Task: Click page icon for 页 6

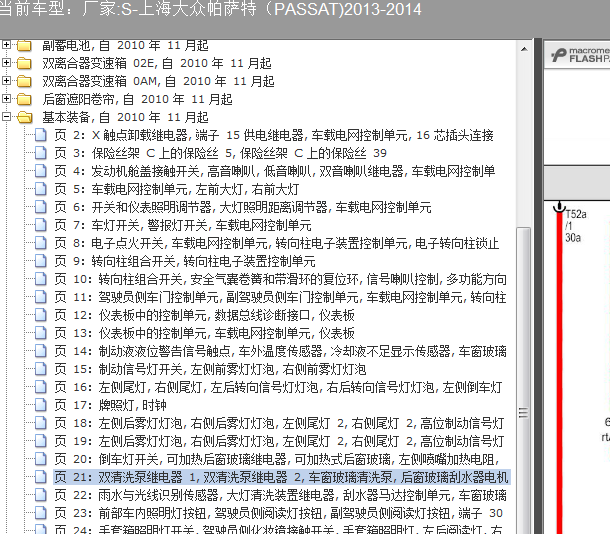Action: click(40, 207)
